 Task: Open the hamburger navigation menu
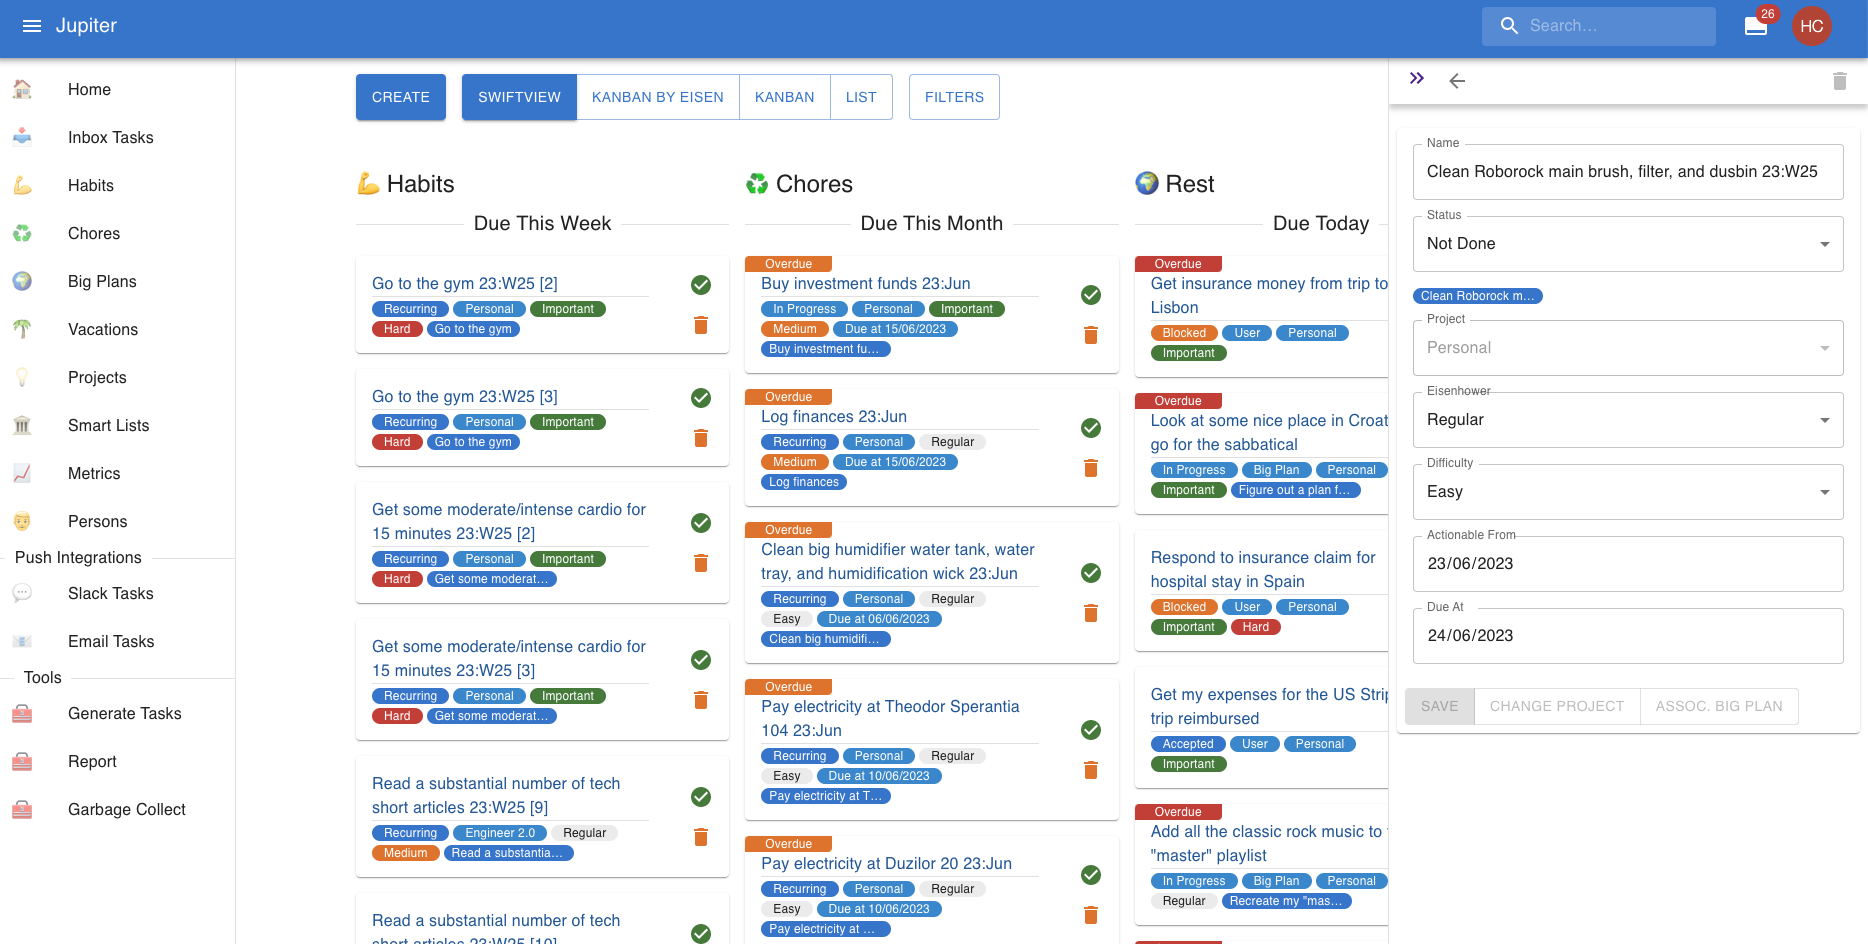(31, 25)
